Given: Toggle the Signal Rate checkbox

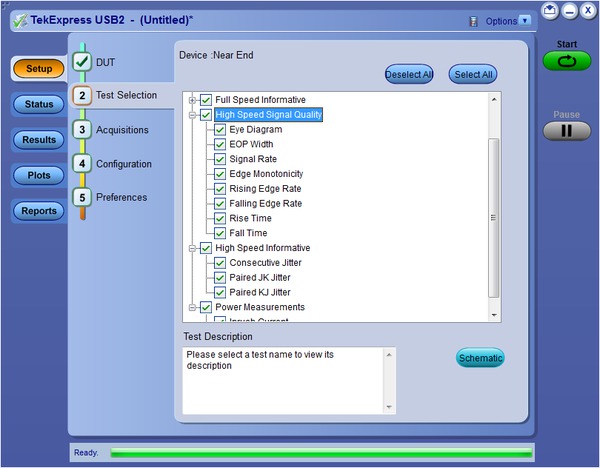Looking at the screenshot, I should click(x=220, y=159).
